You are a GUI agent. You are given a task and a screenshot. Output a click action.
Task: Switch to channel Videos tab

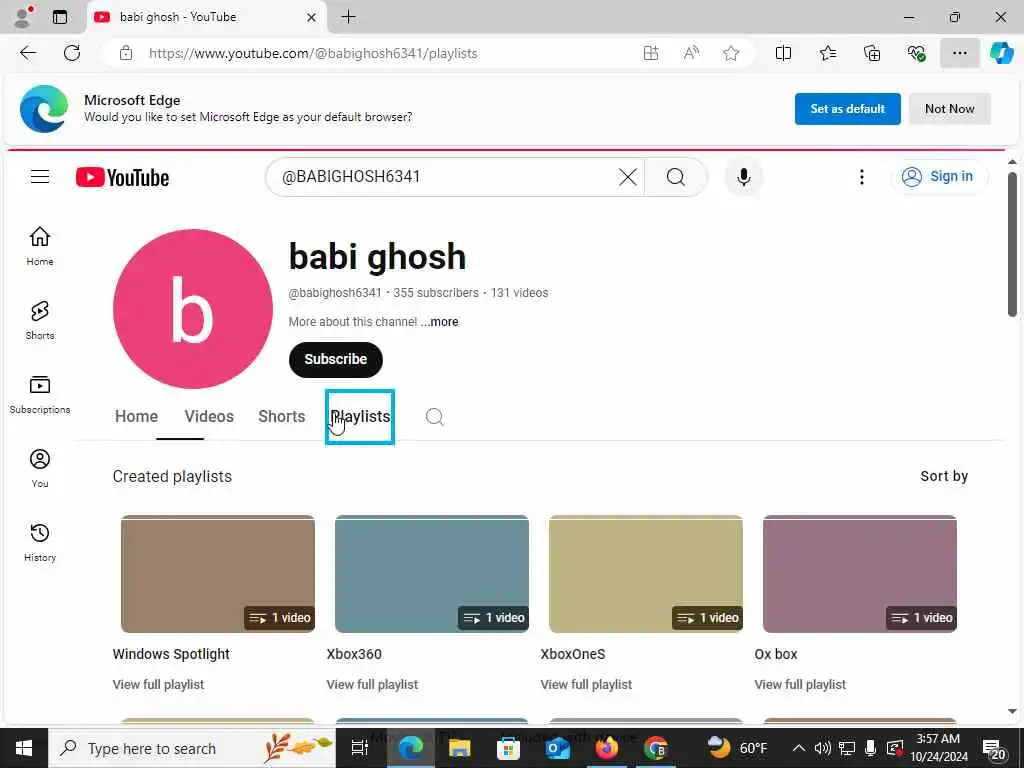(209, 417)
